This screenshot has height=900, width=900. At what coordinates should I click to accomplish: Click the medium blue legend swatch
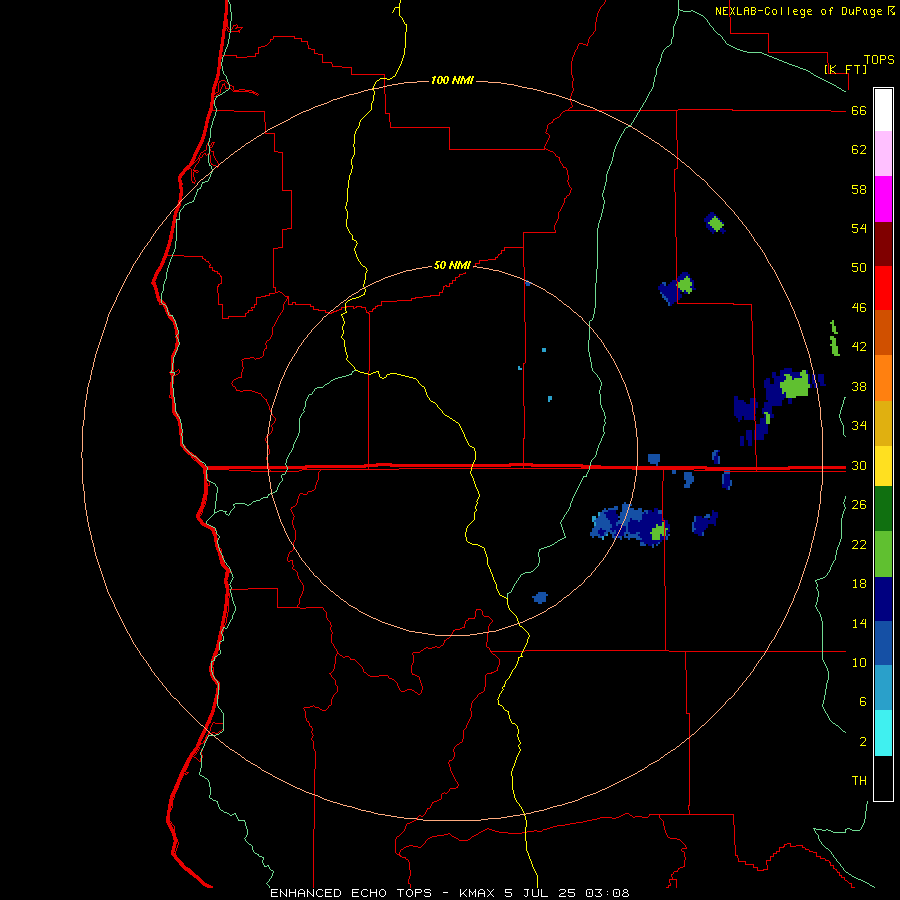(883, 643)
